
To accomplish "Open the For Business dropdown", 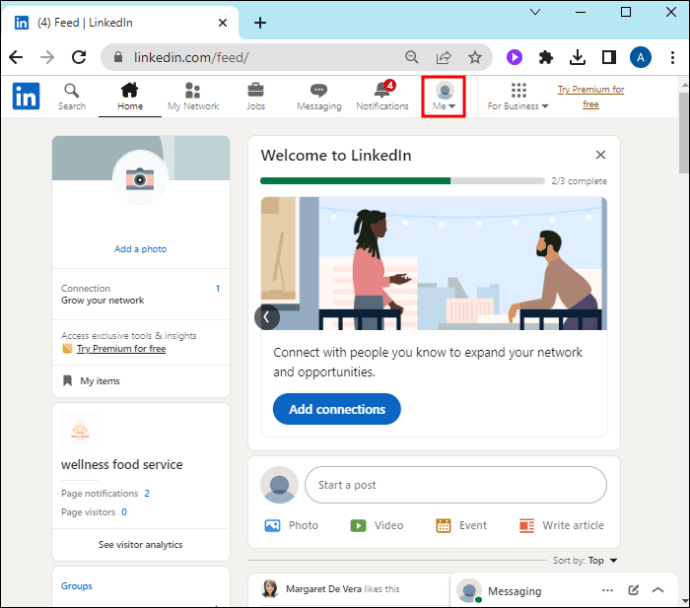I will click(x=518, y=97).
